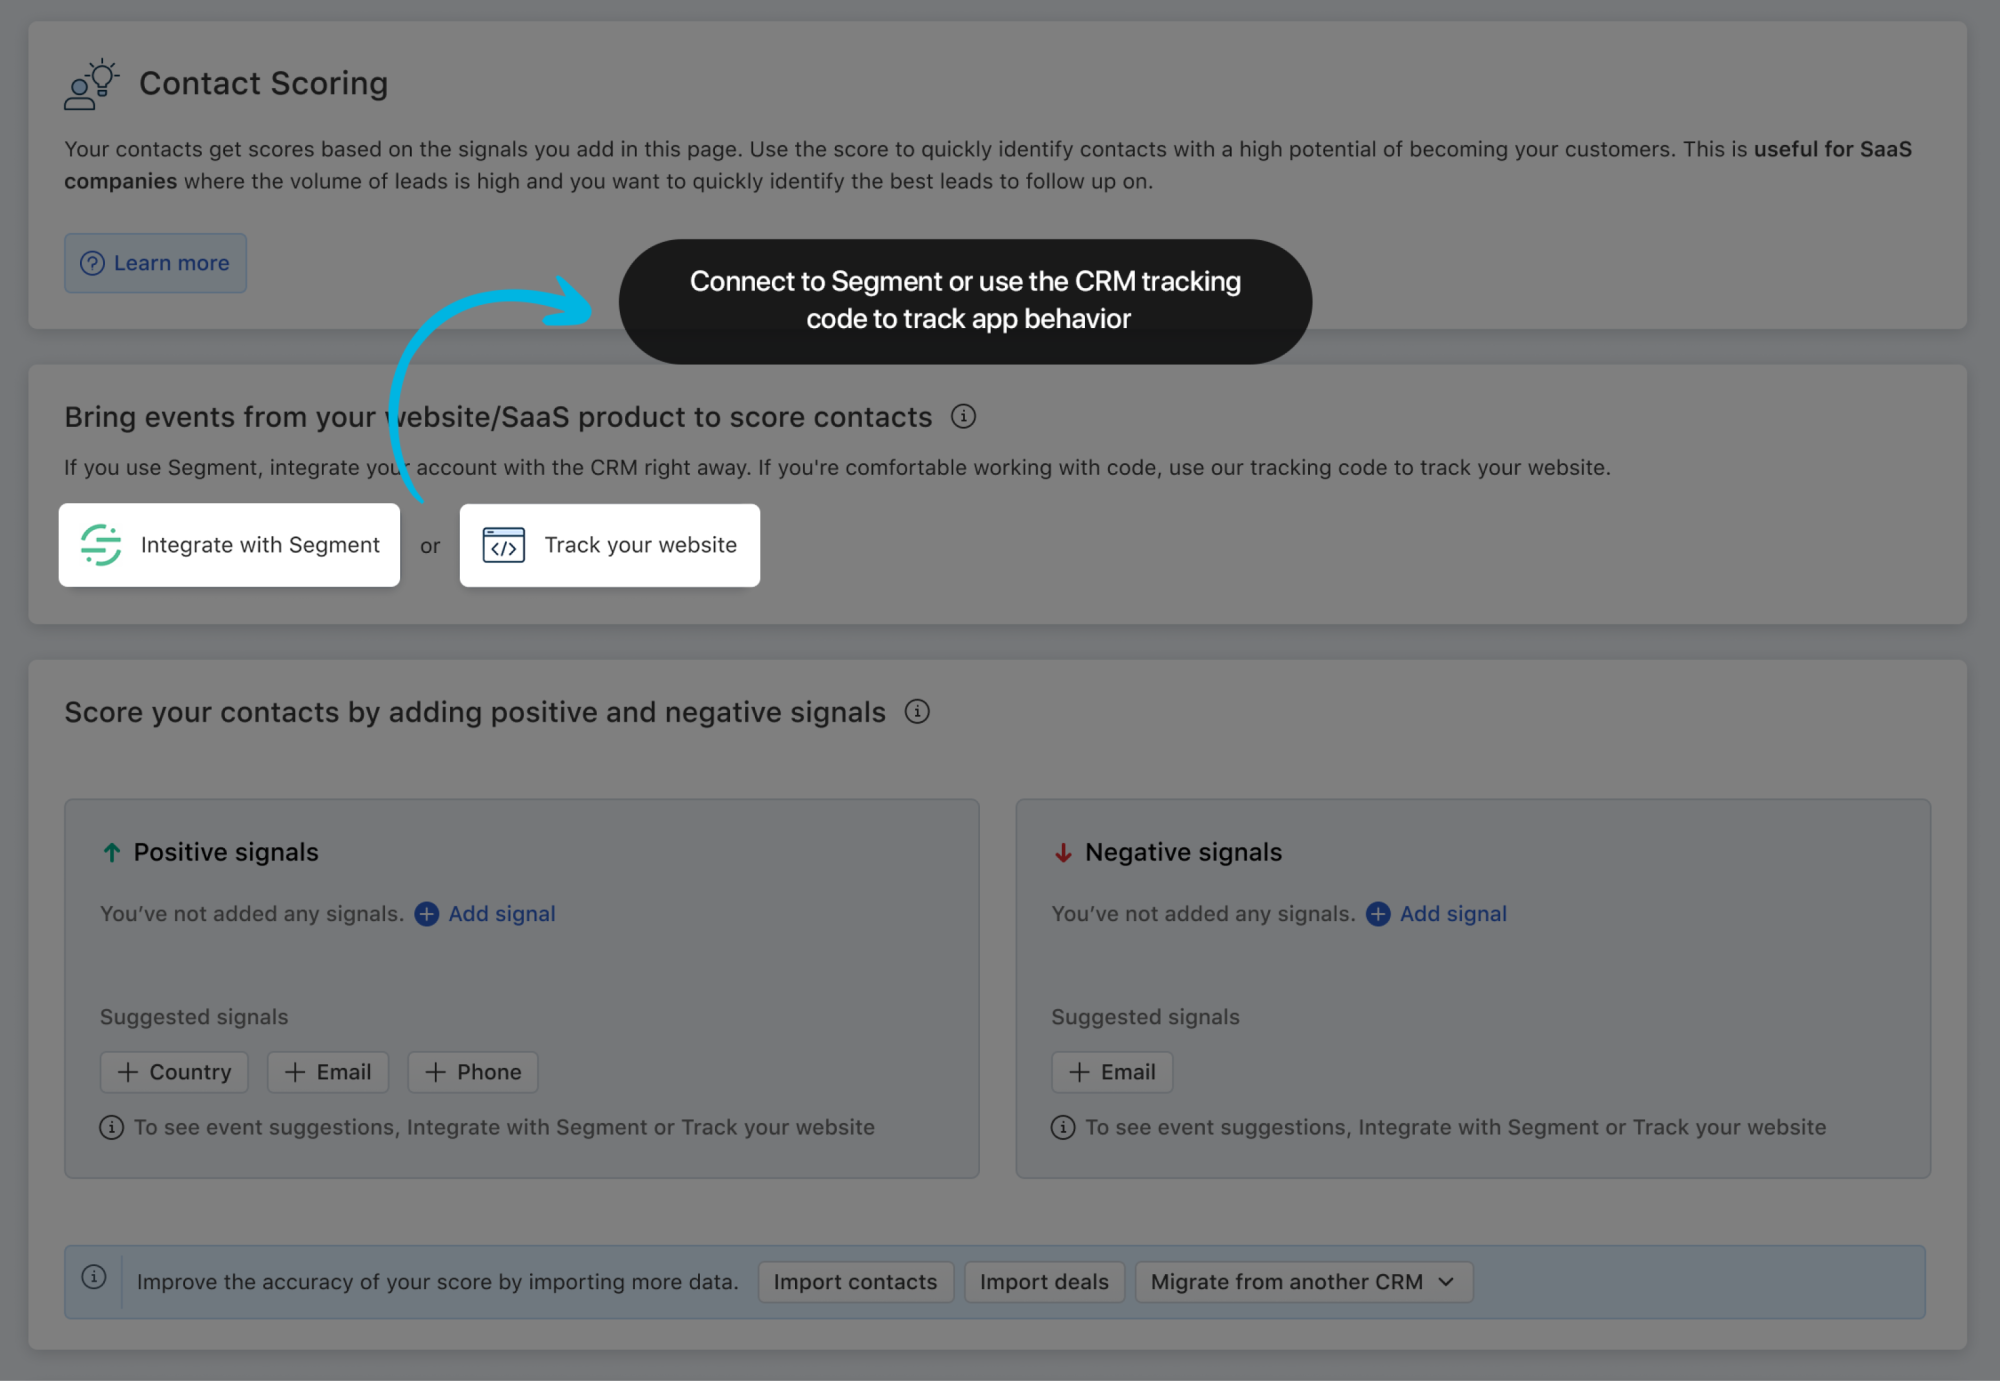Click the red down arrow beside Negative signals
Screen dimensions: 2000x1381
1063,852
